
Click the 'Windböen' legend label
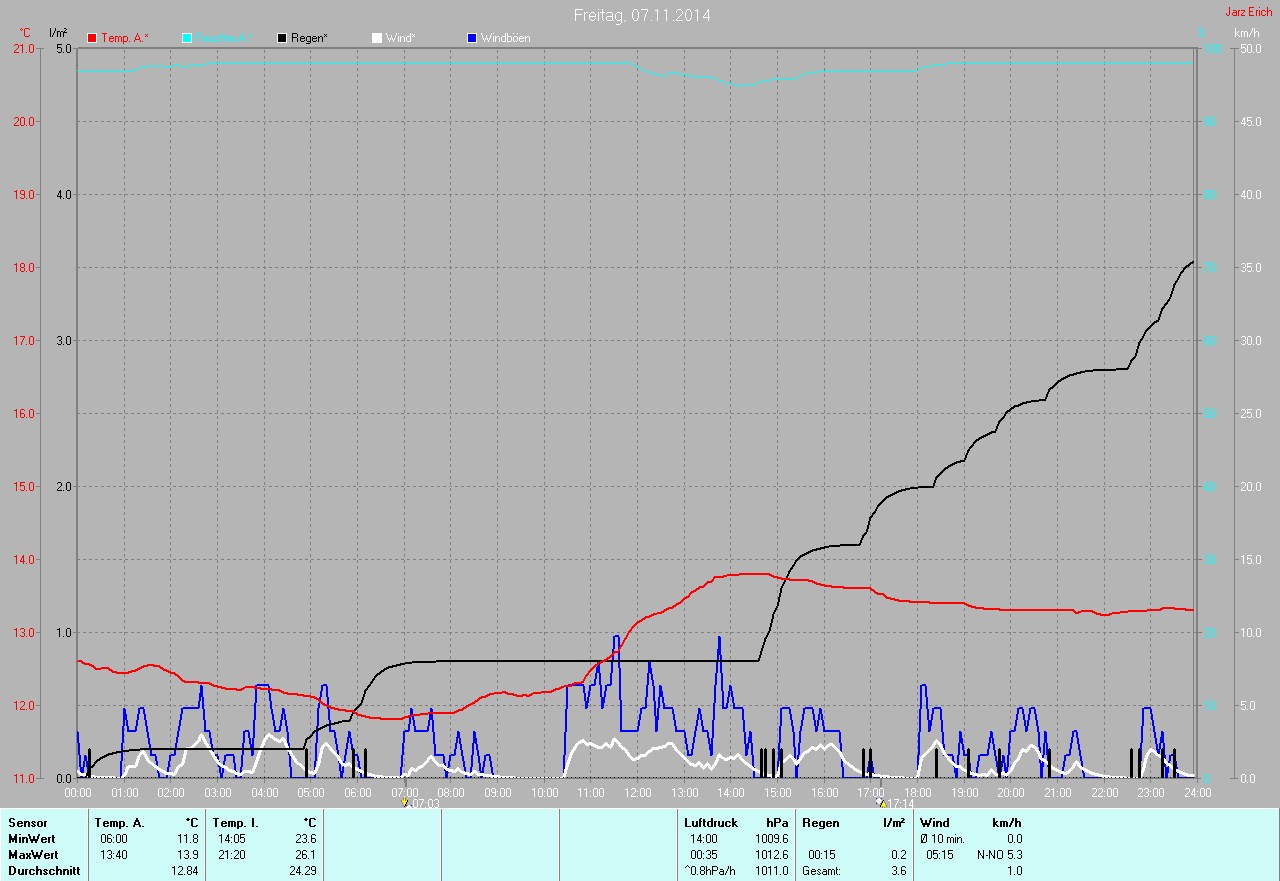pyautogui.click(x=506, y=38)
